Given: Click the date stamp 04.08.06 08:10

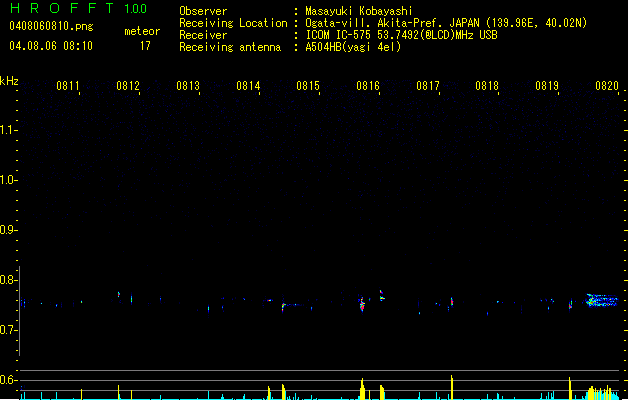Looking at the screenshot, I should click(x=51, y=46).
